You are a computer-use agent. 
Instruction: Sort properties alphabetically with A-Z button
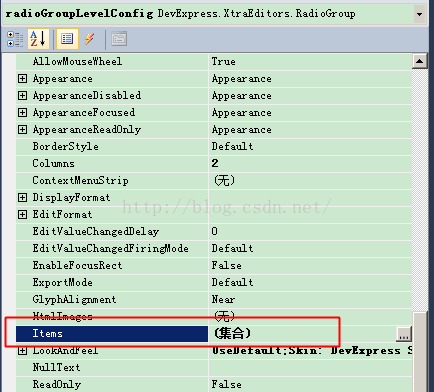coord(38,39)
